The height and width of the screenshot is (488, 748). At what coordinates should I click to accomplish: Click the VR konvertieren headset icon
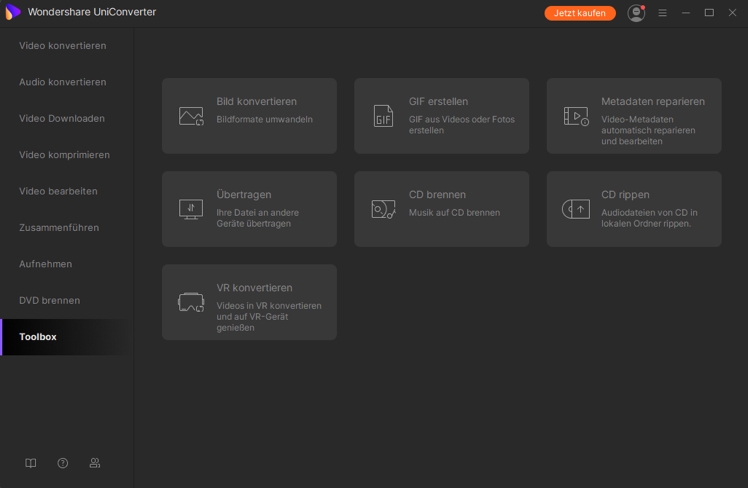pos(191,302)
